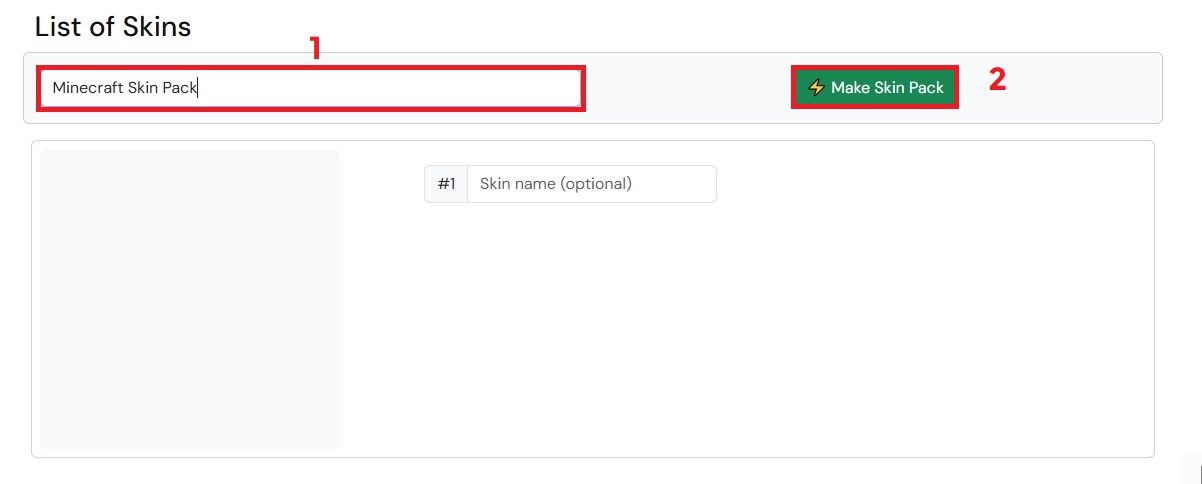Click the word Skins in the heading

[x=156, y=27]
